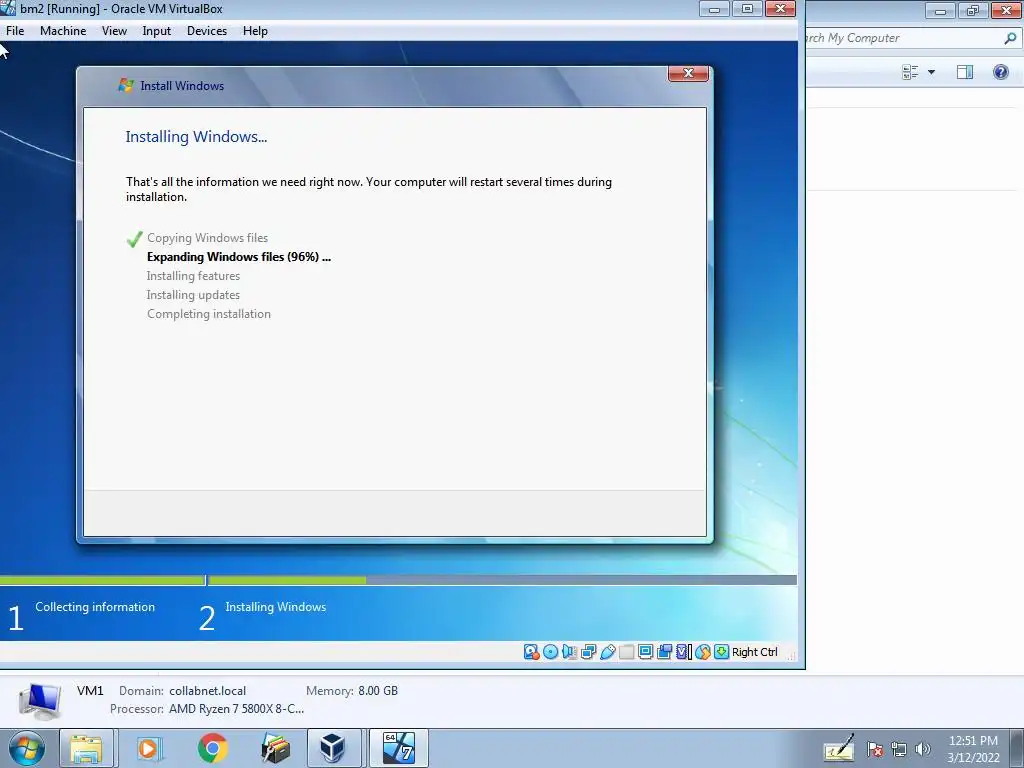This screenshot has width=1024, height=768.
Task: Click the CPU virtualization indicator in status bar
Action: tap(683, 652)
